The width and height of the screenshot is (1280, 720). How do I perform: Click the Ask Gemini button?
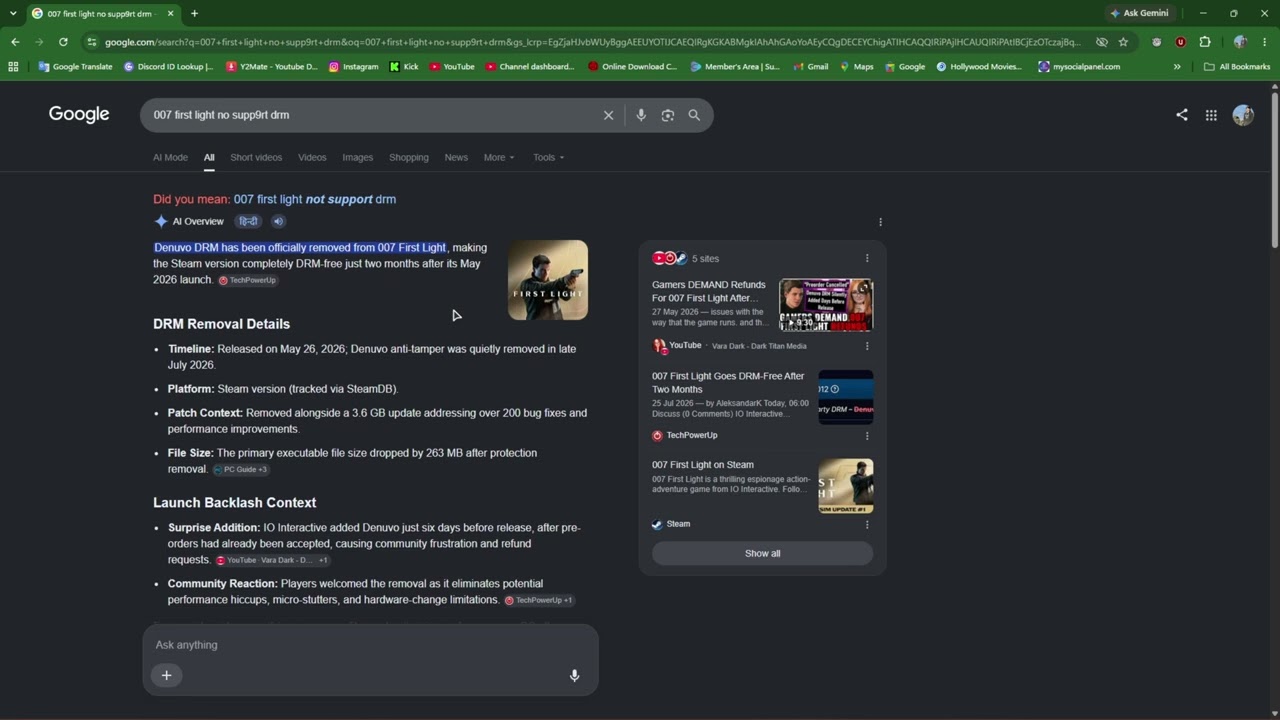tap(1138, 13)
